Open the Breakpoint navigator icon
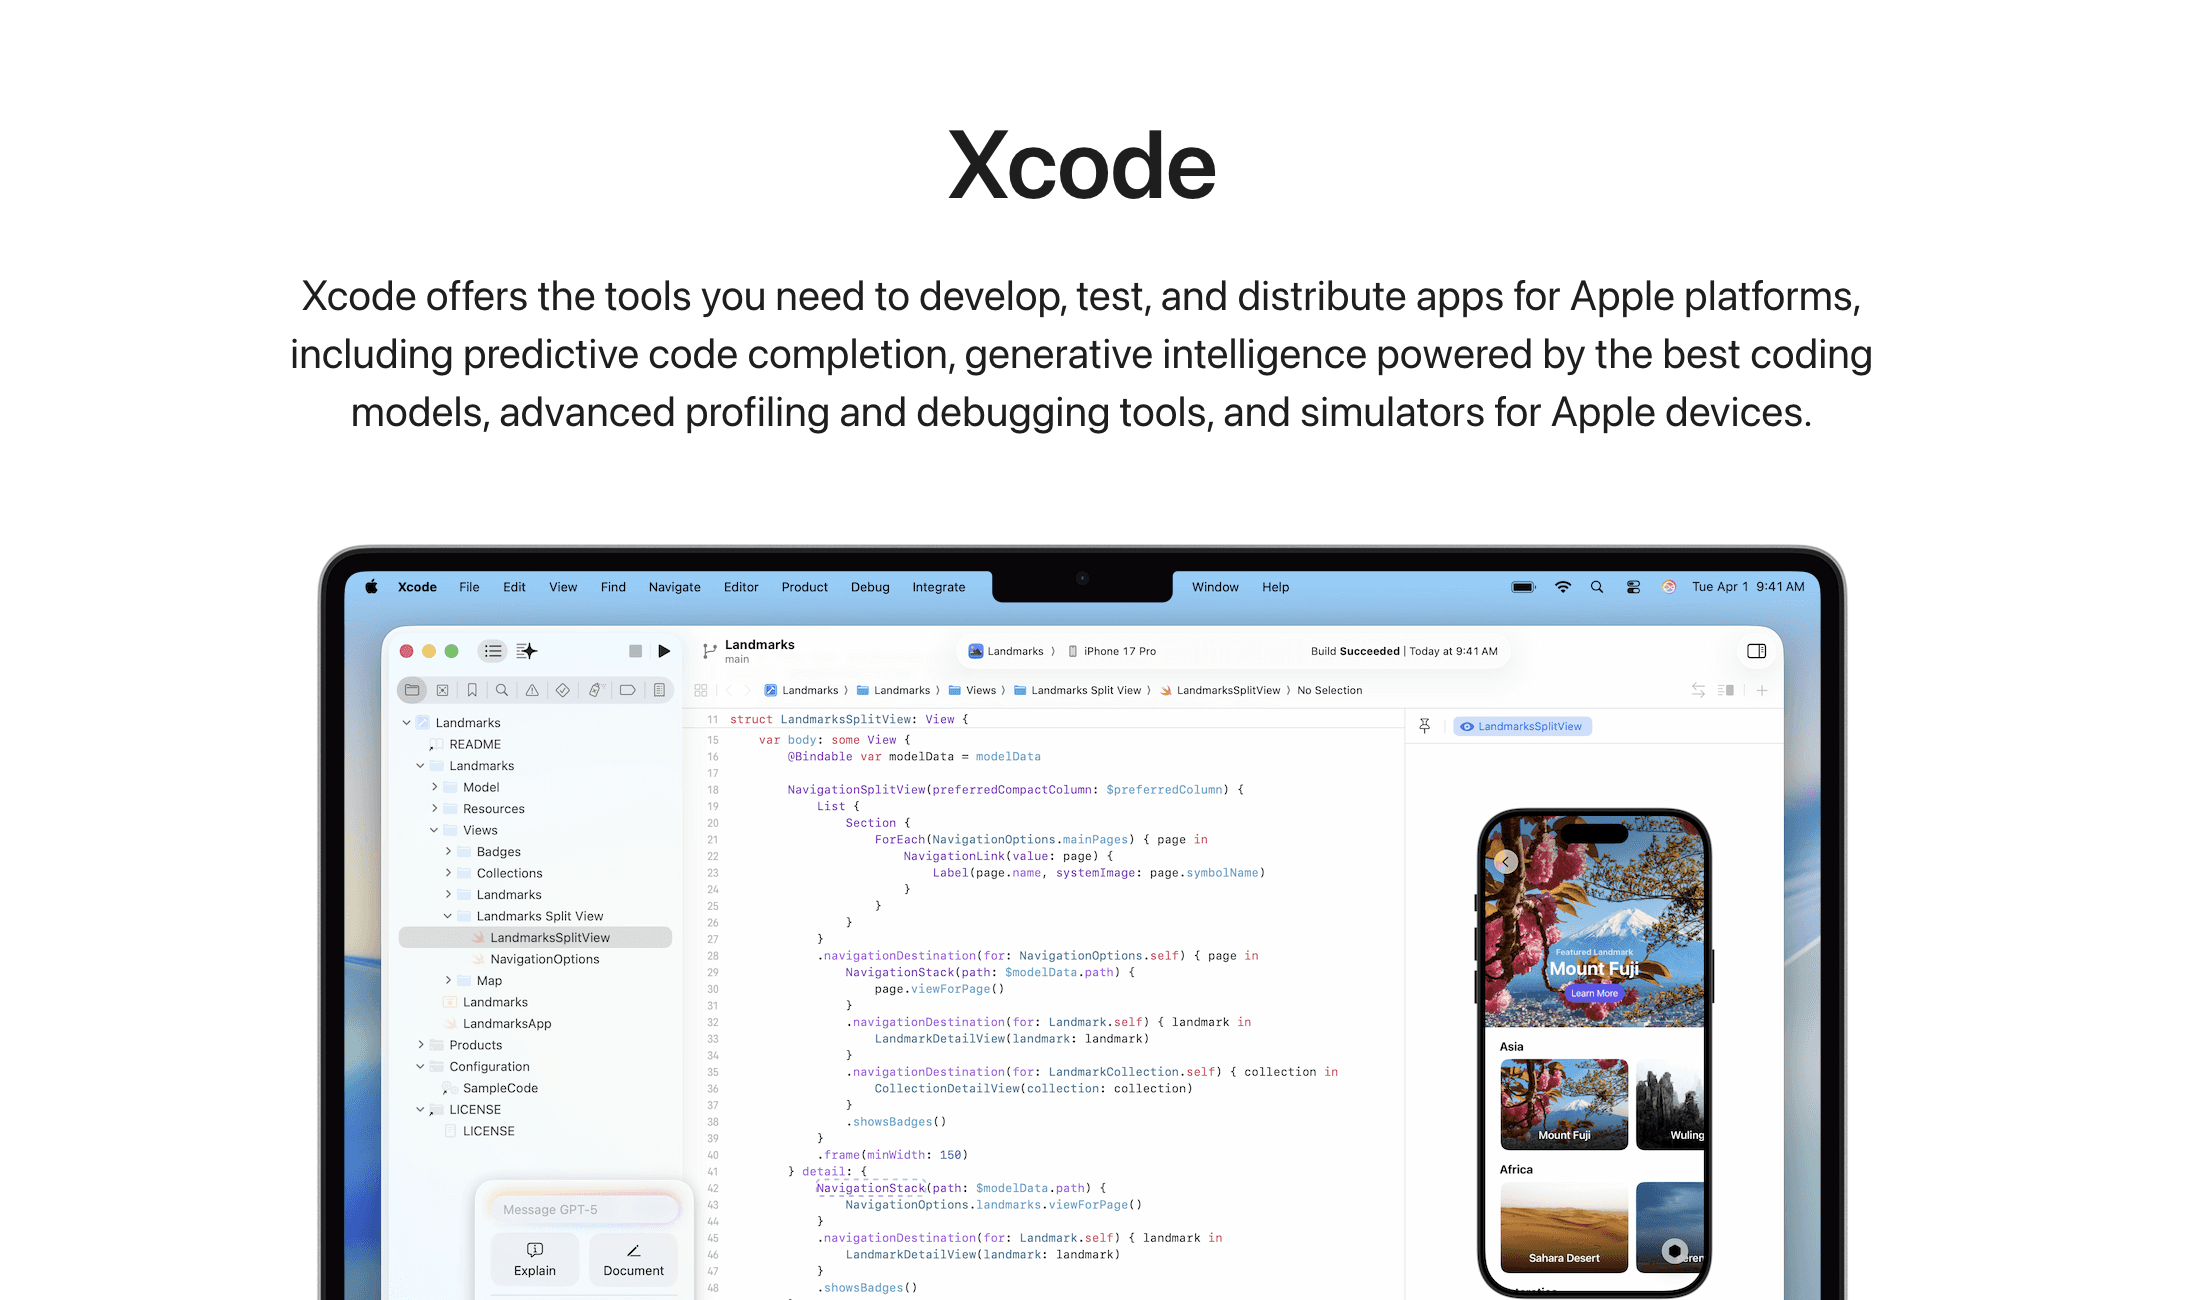Viewport: 2198px width, 1300px height. (627, 690)
